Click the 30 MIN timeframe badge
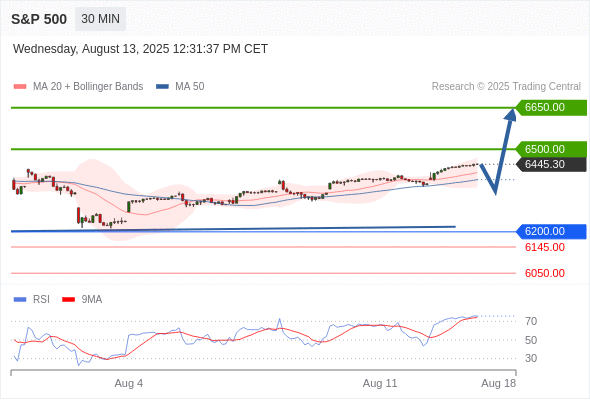 click(x=100, y=19)
